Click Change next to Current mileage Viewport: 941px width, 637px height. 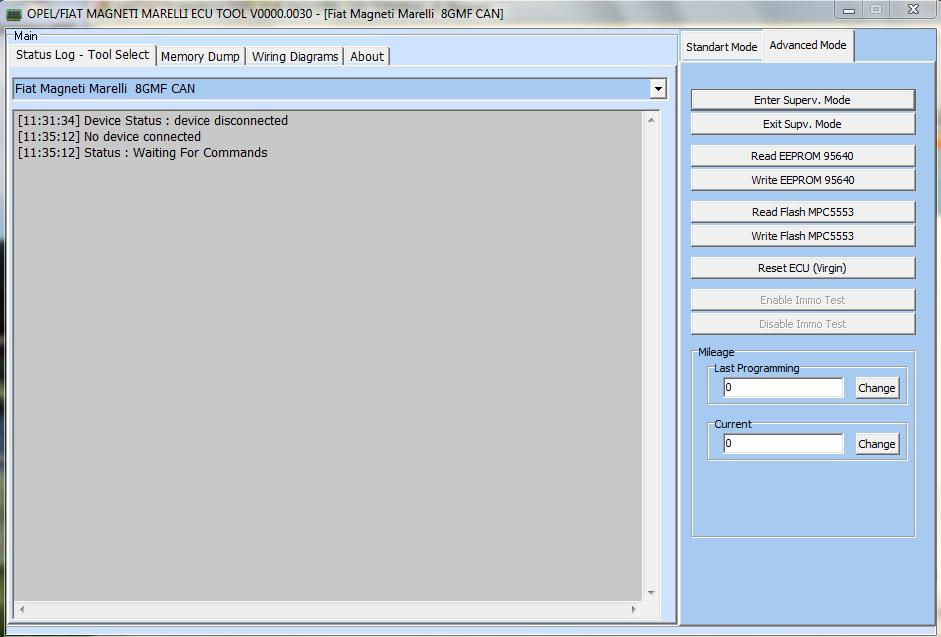tap(877, 444)
